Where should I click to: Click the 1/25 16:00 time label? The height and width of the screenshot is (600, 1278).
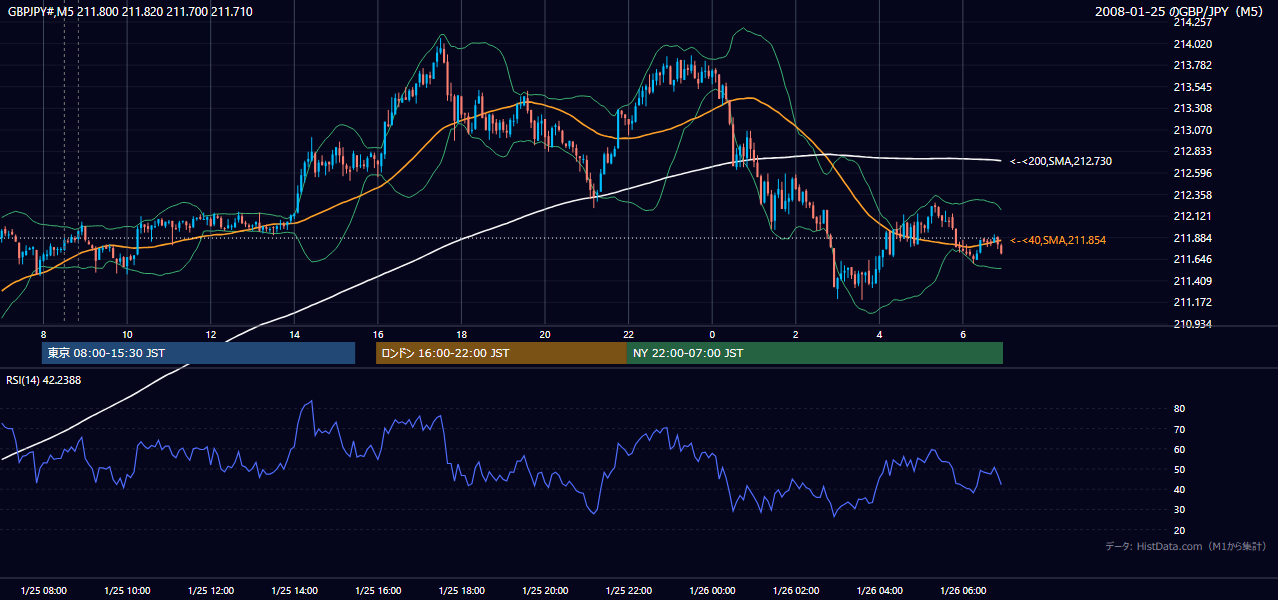pos(378,590)
